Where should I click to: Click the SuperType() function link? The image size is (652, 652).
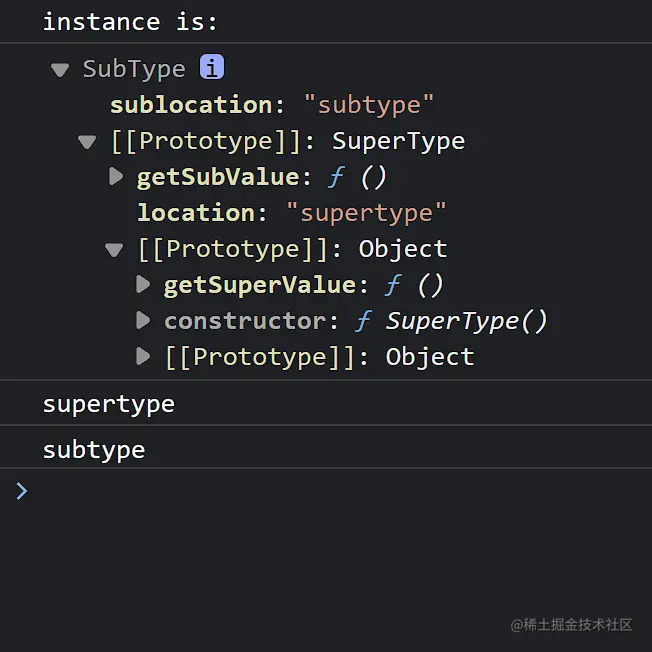tap(466, 321)
